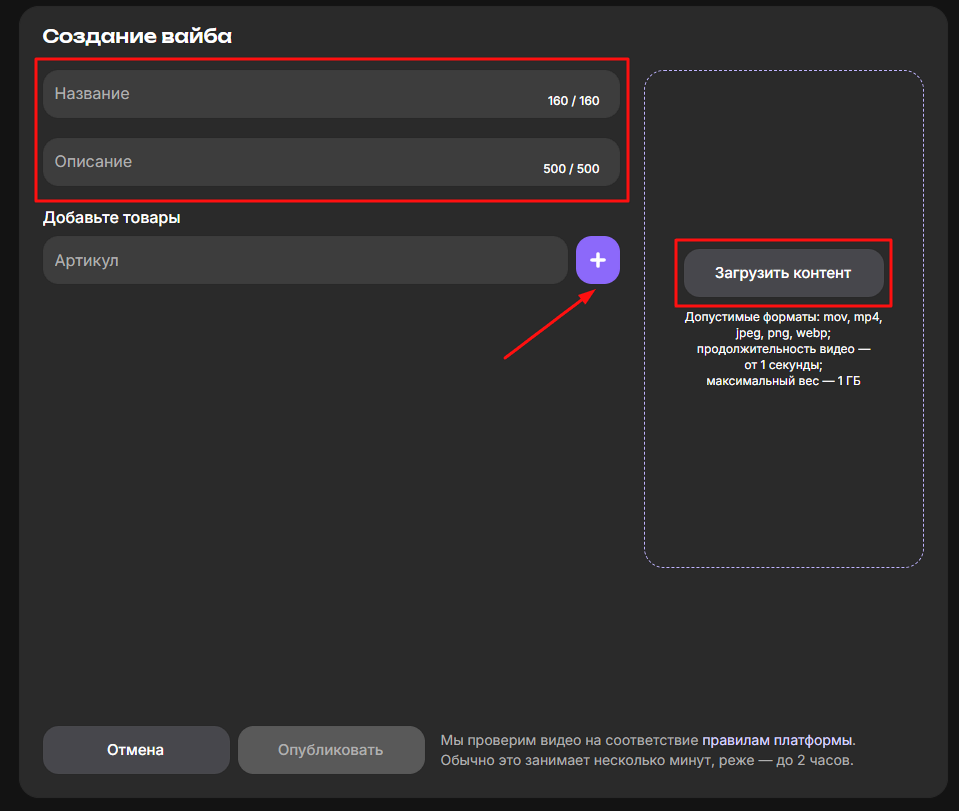959x811 pixels.
Task: Click the Обычно это занимает несколько минут text
Action: point(646,761)
